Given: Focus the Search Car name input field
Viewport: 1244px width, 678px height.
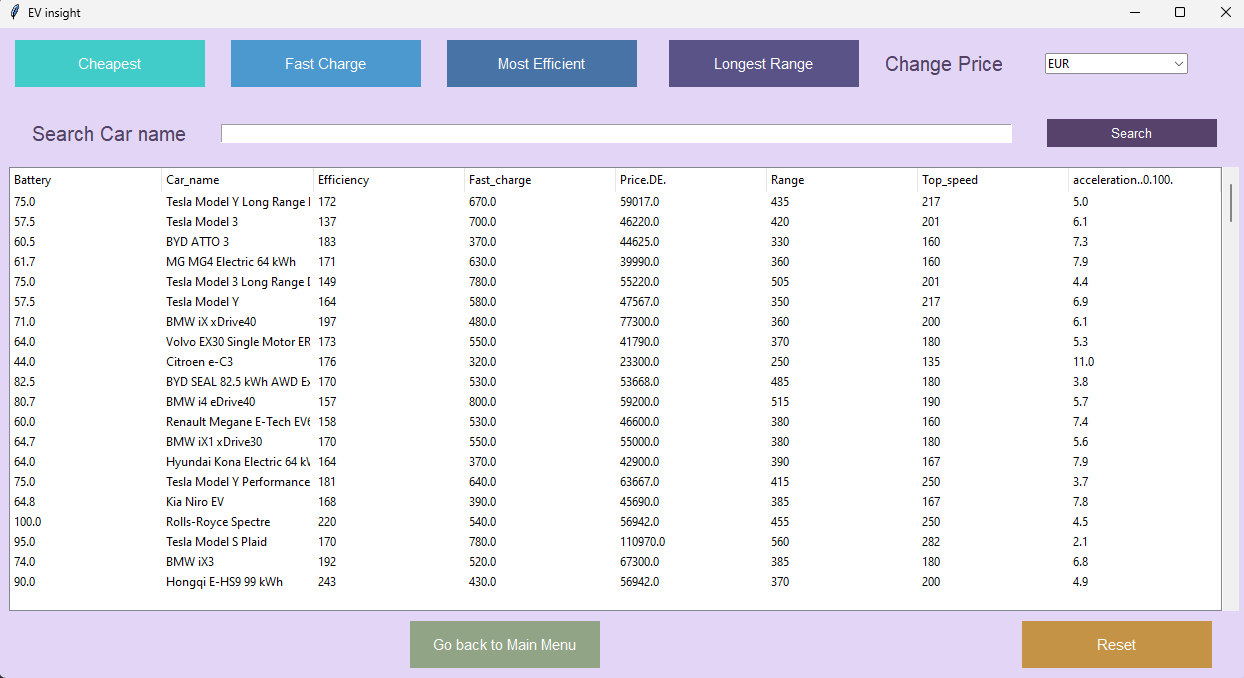Looking at the screenshot, I should pyautogui.click(x=616, y=133).
